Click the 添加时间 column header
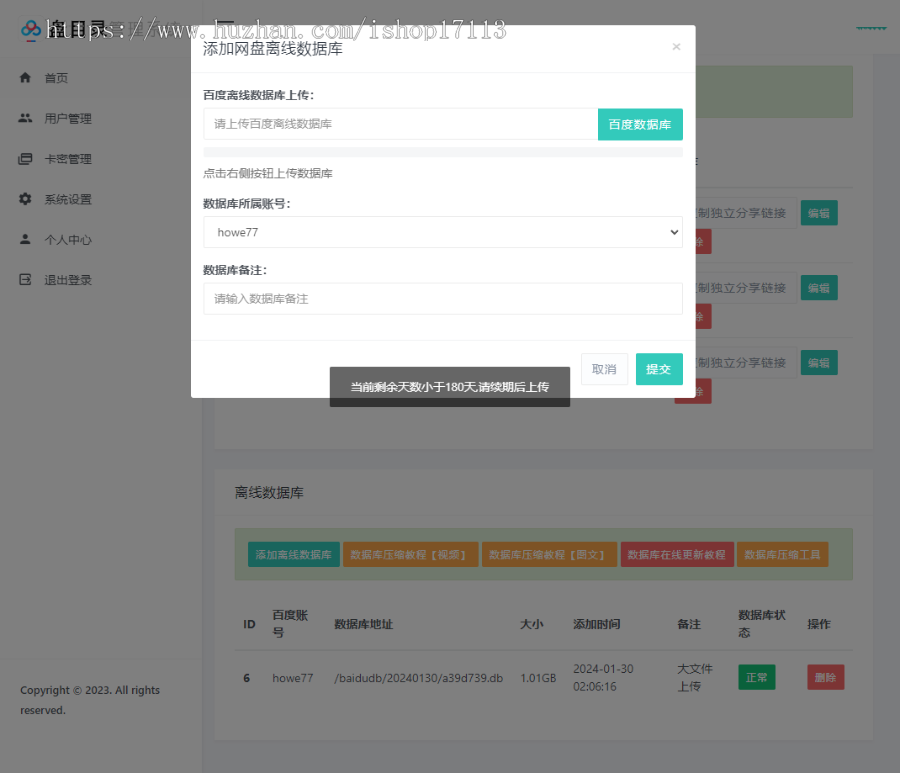This screenshot has height=773, width=900. click(596, 624)
